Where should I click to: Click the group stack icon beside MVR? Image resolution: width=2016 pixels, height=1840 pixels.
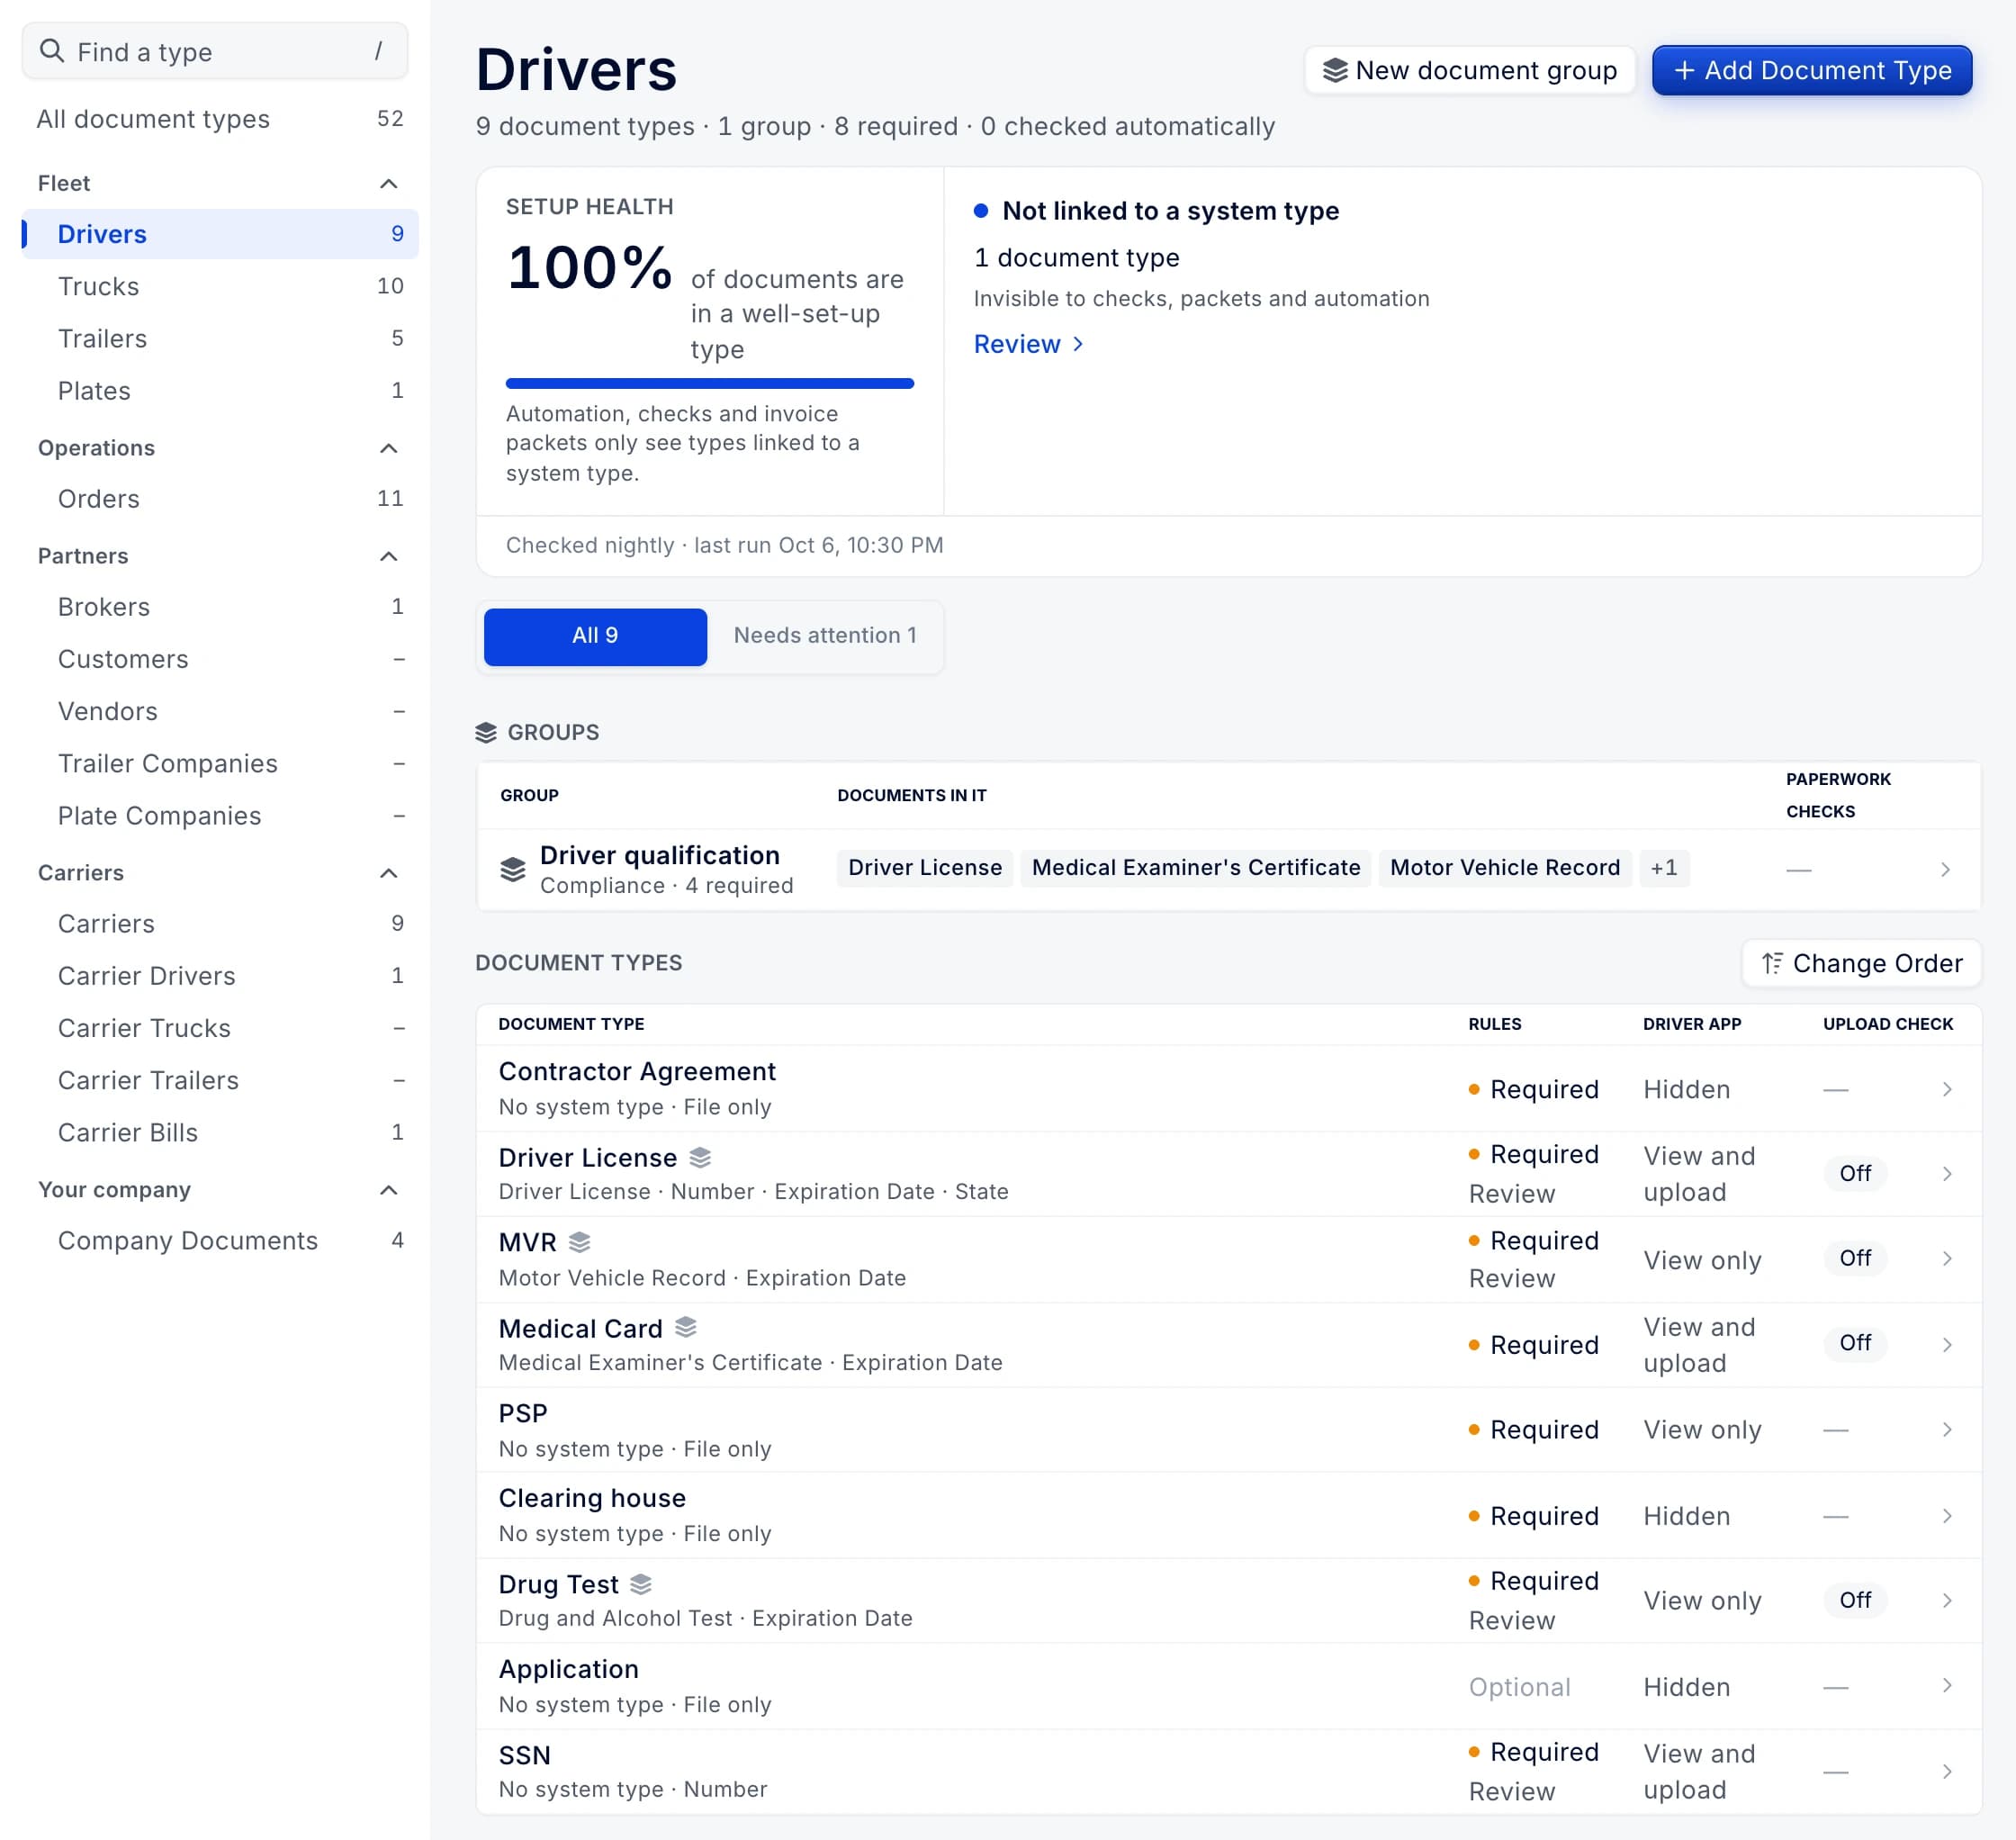580,1242
